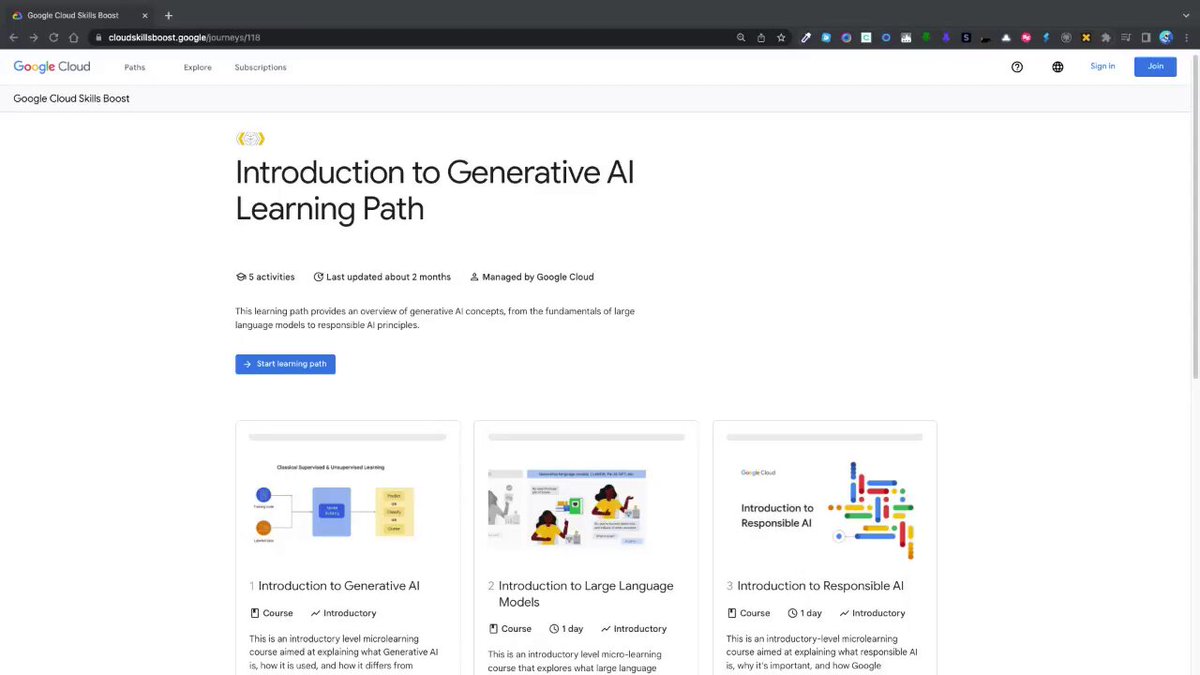This screenshot has width=1200, height=675.
Task: Click the zoom magnifier icon in address bar
Action: (741, 37)
